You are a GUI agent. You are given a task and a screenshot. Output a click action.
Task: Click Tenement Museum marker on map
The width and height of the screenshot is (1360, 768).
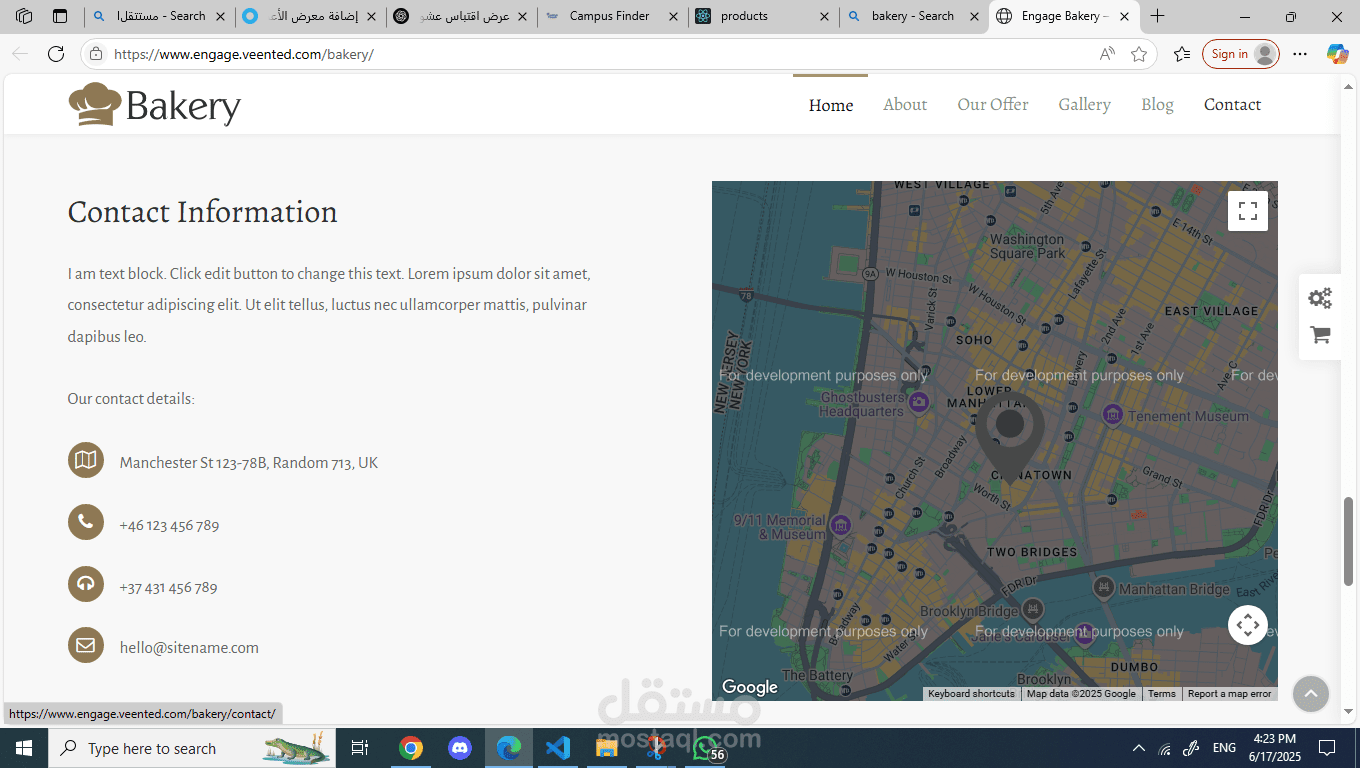(1112, 414)
